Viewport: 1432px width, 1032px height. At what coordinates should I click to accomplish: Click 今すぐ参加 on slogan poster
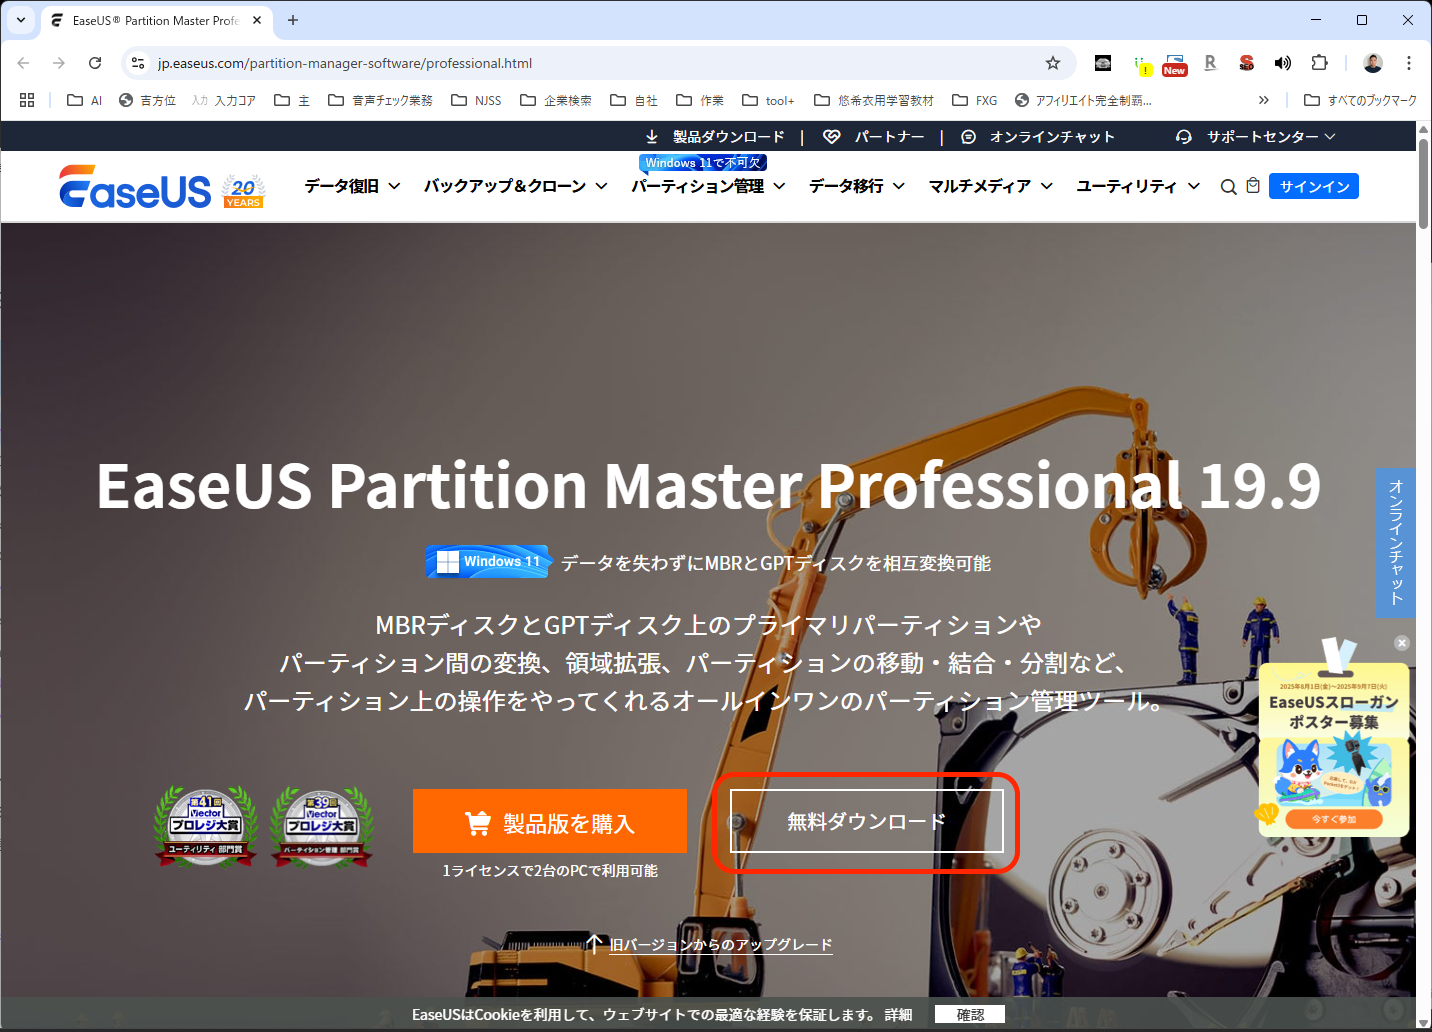coord(1334,819)
